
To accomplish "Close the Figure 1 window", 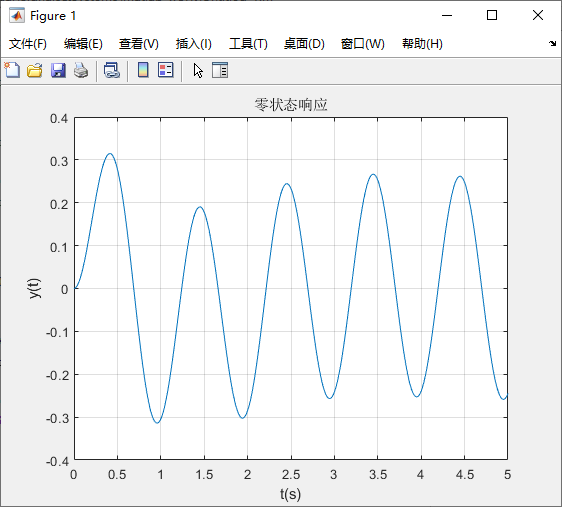I will [x=538, y=15].
